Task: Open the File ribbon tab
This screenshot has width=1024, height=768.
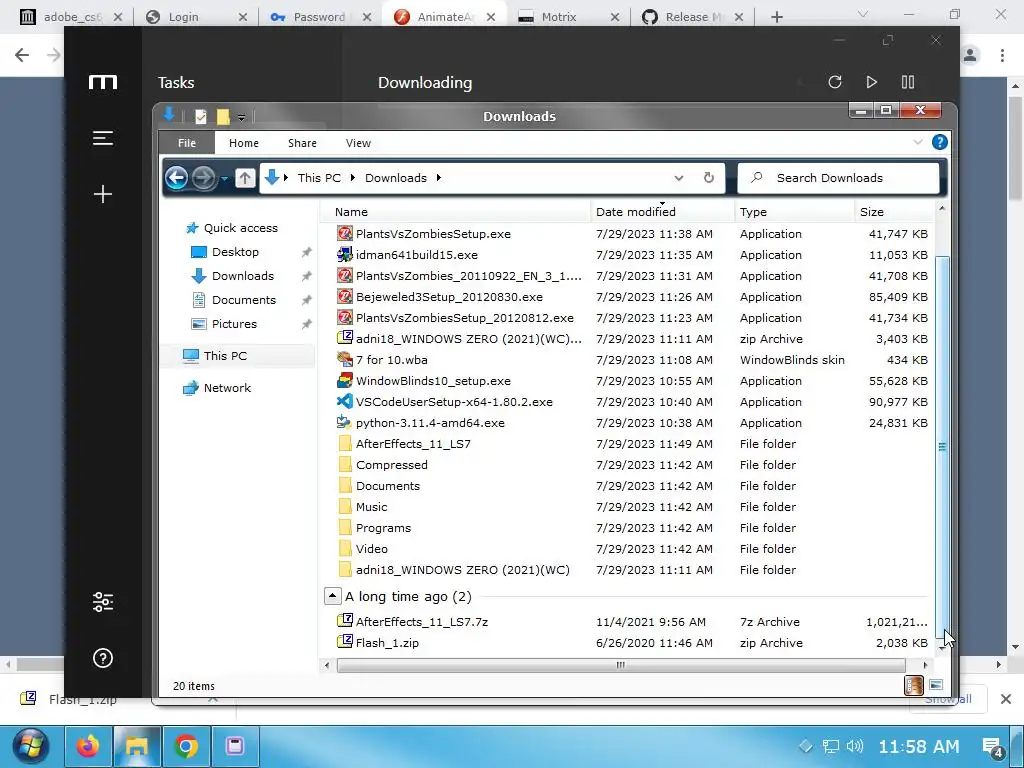Action: click(x=187, y=143)
